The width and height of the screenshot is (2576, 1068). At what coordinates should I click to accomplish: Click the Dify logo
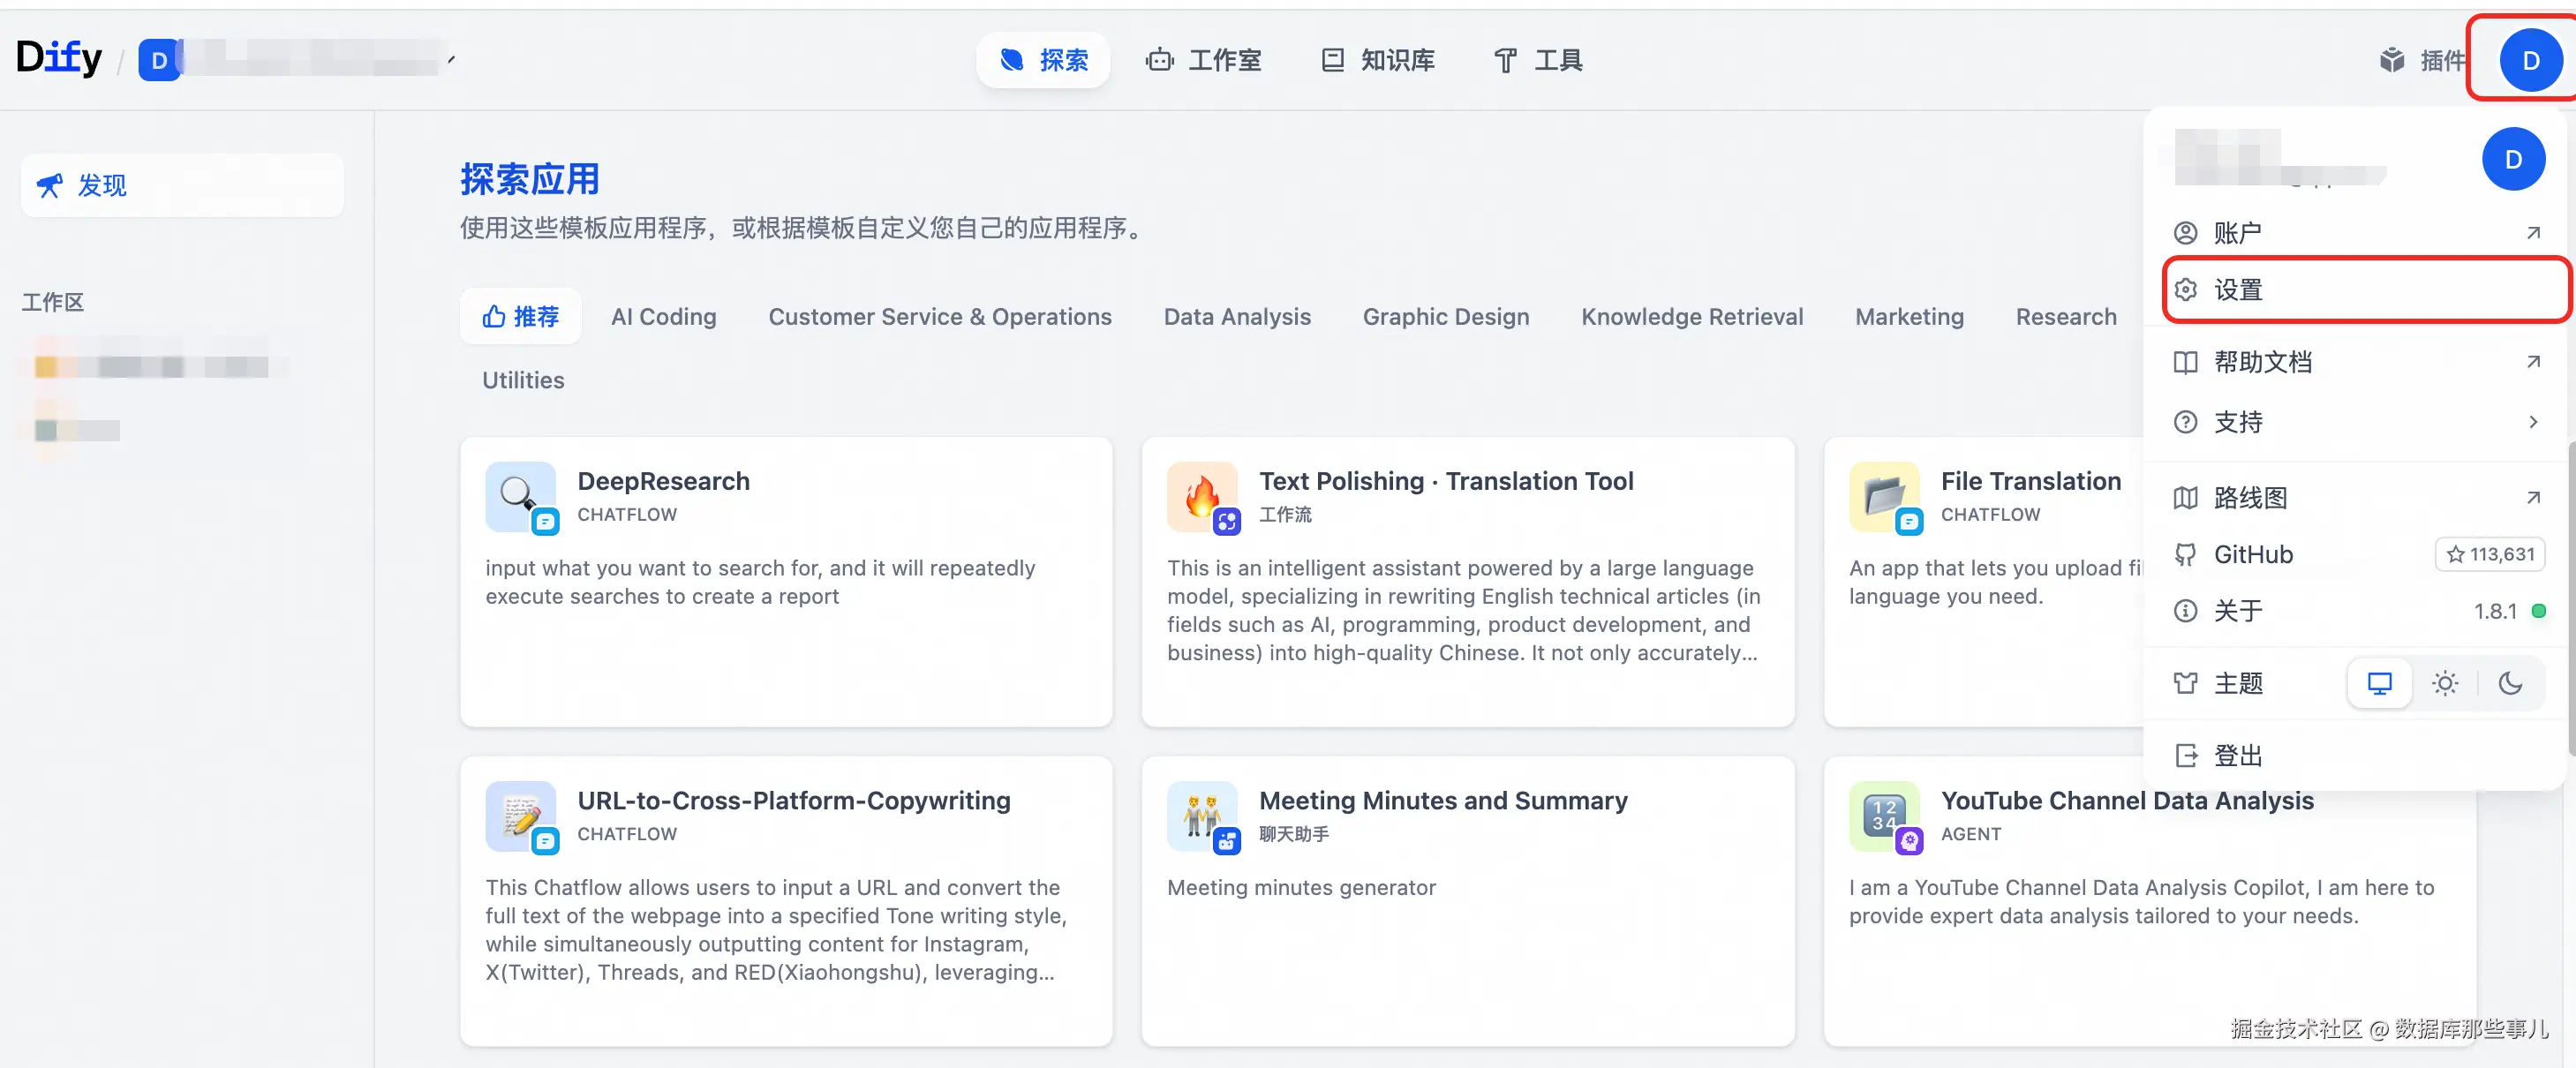tap(59, 58)
